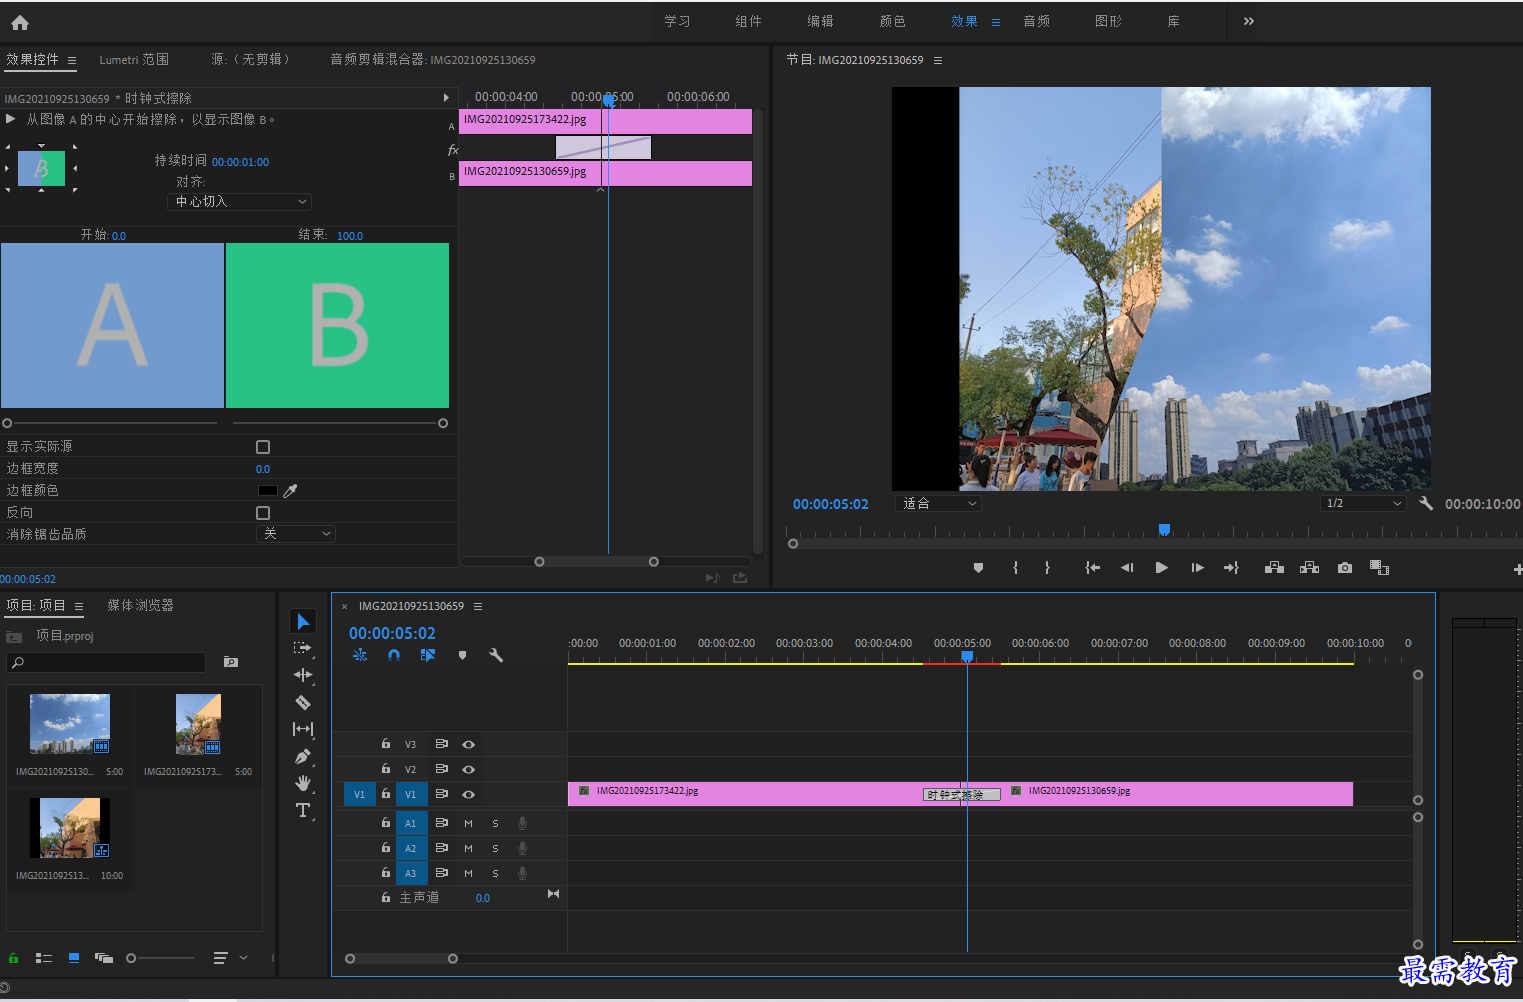1523x1002 pixels.
Task: Switch to the Editing workspace tab
Action: pos(820,21)
